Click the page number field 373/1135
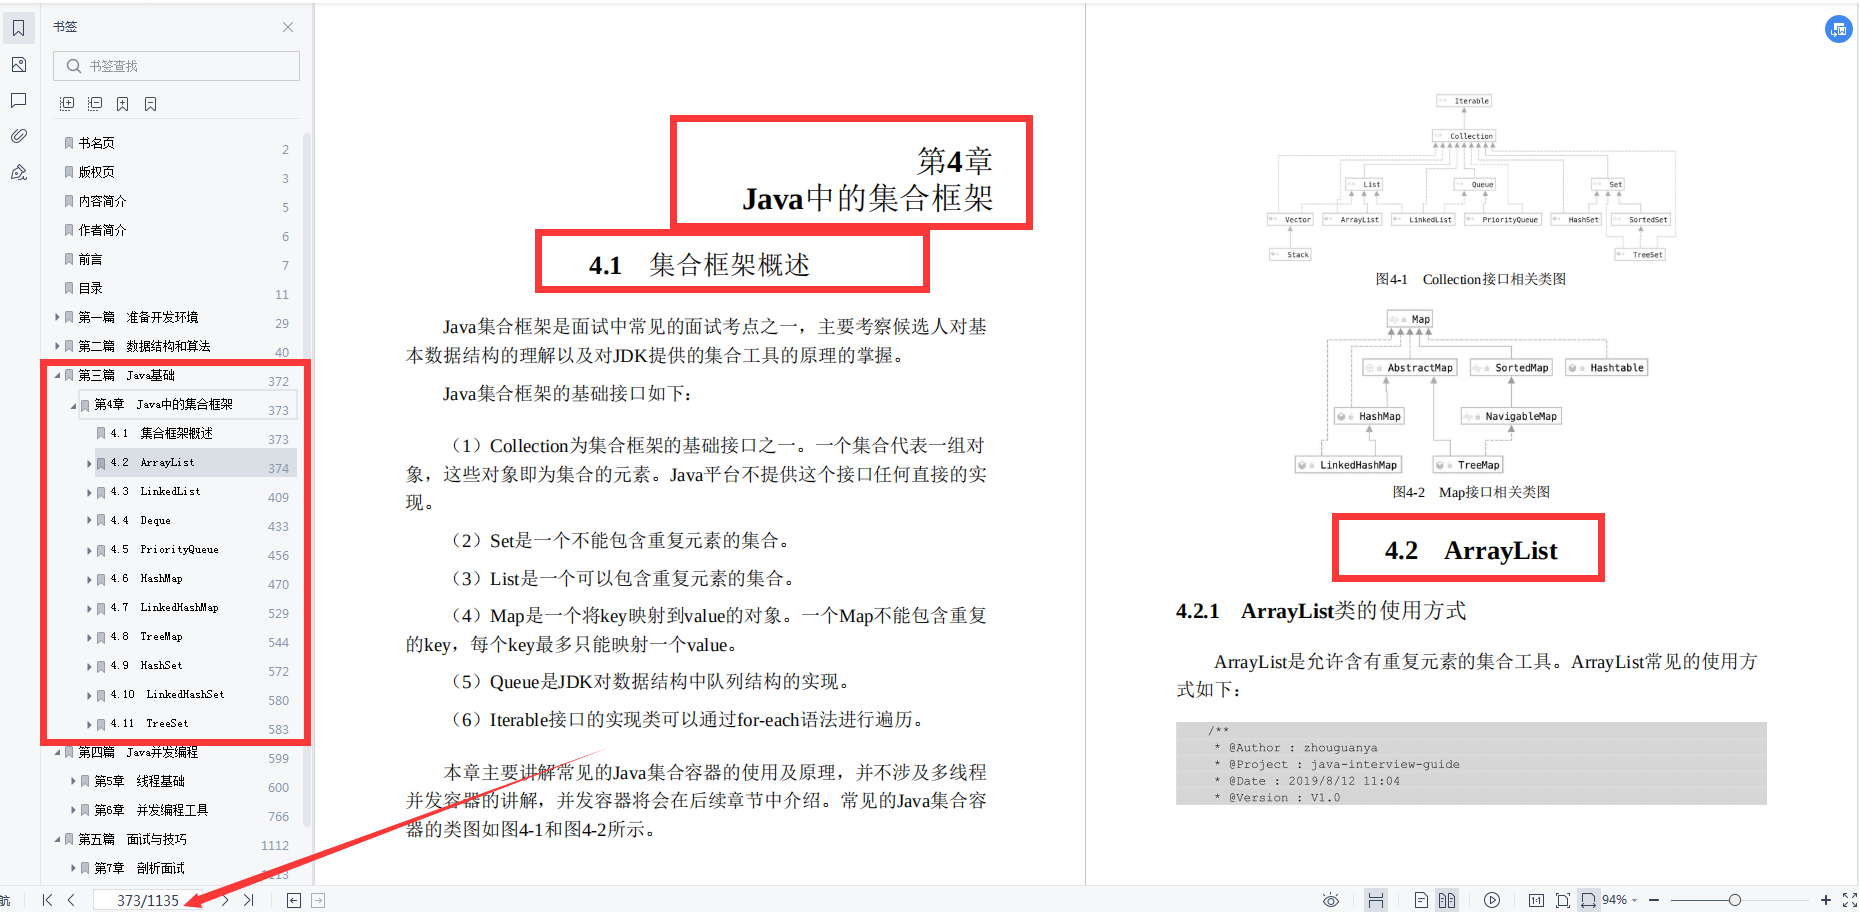This screenshot has width=1859, height=912. [x=148, y=900]
